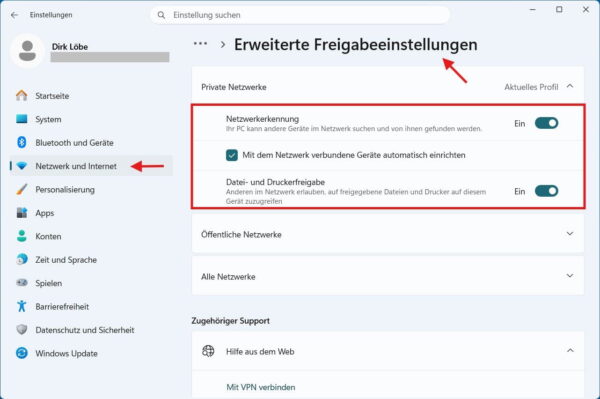Go to Windows Update page
The width and height of the screenshot is (600, 399).
[x=91, y=353]
